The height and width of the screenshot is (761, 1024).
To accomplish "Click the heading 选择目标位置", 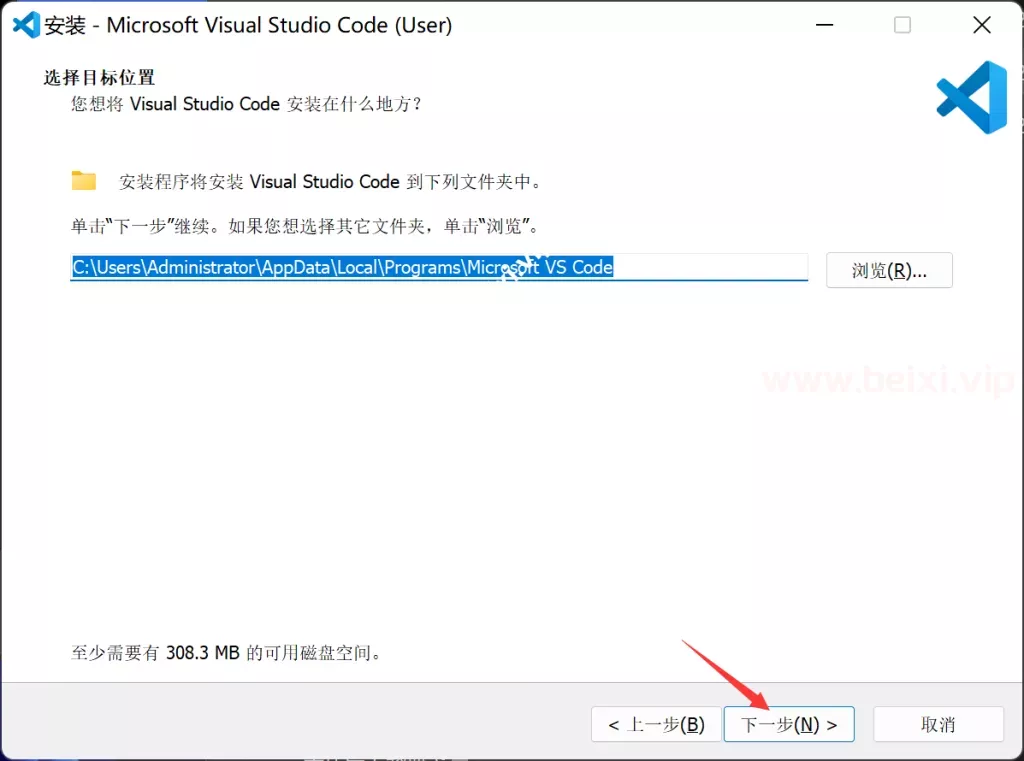I will pos(99,77).
